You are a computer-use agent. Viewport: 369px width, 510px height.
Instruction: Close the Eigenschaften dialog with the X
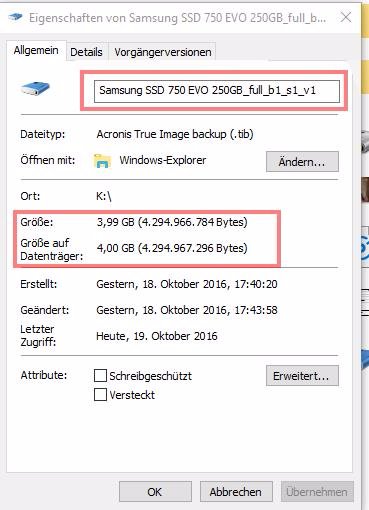346,17
